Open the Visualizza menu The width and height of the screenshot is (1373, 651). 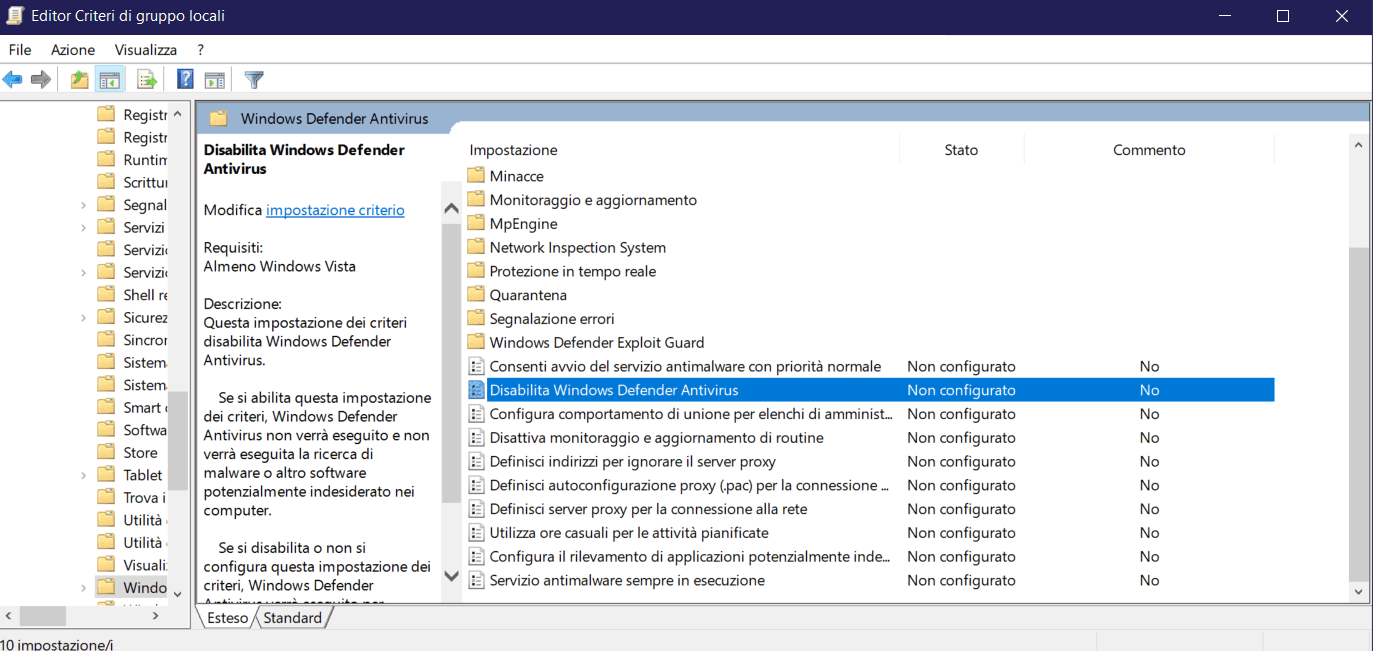point(146,49)
